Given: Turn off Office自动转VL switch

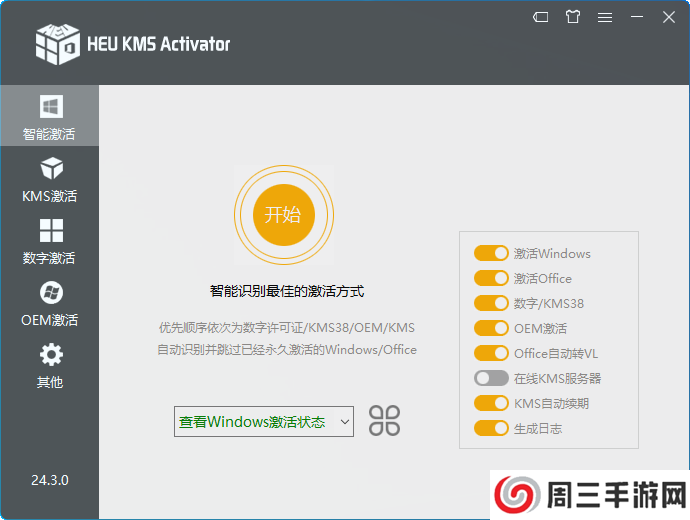Looking at the screenshot, I should tap(491, 354).
